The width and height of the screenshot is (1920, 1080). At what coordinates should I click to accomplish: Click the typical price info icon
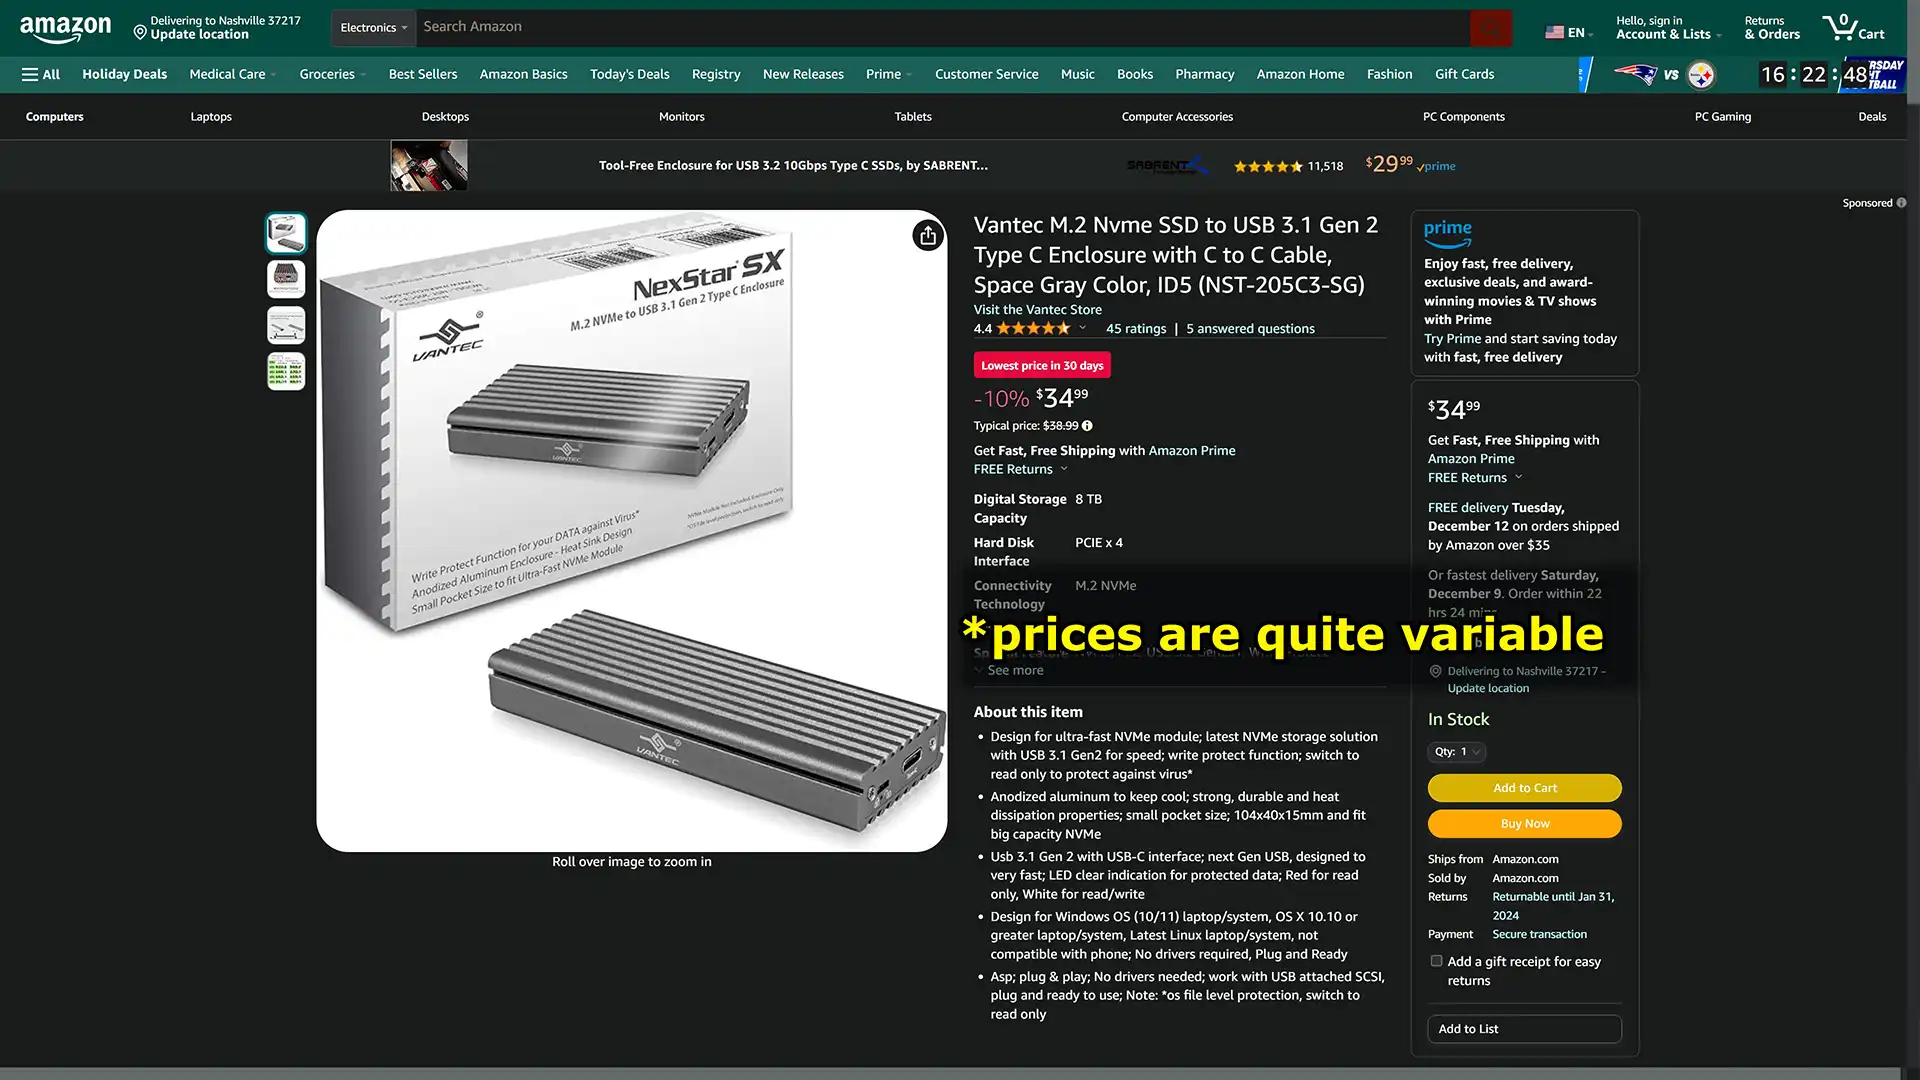tap(1087, 425)
